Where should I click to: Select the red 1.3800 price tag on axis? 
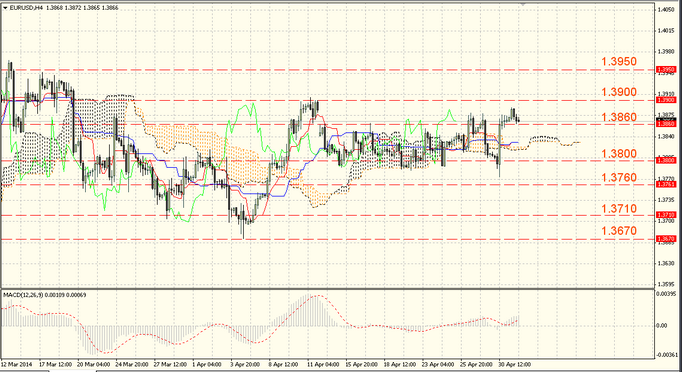tap(666, 160)
